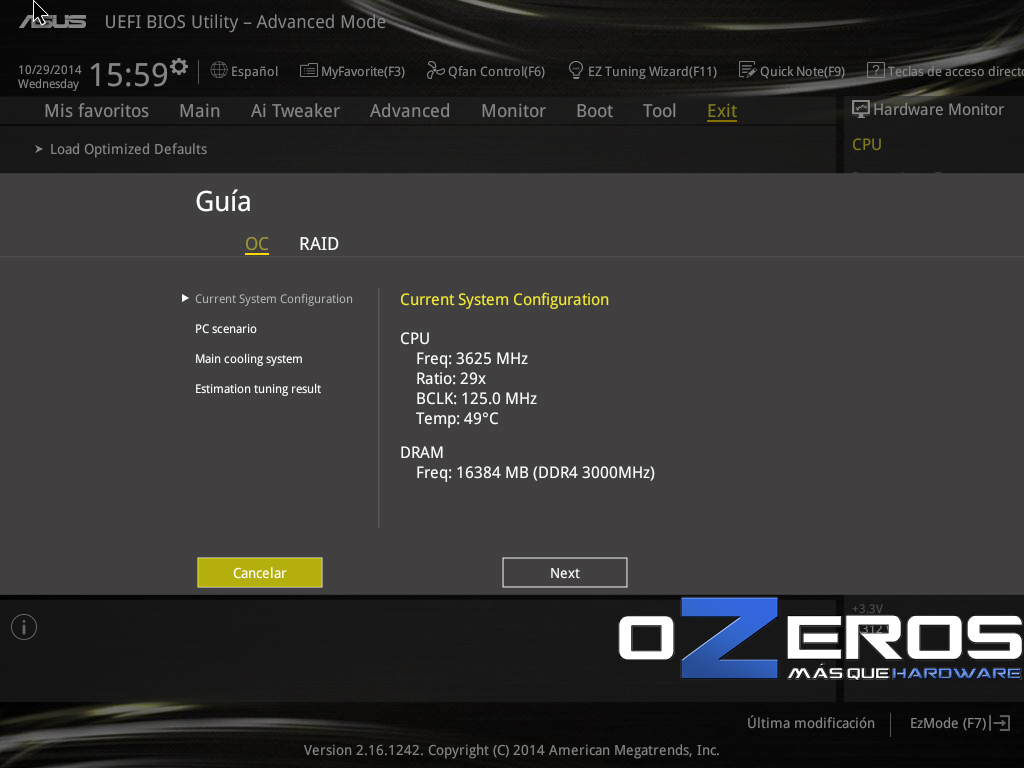Click the Temp: 49°C value

coord(457,418)
